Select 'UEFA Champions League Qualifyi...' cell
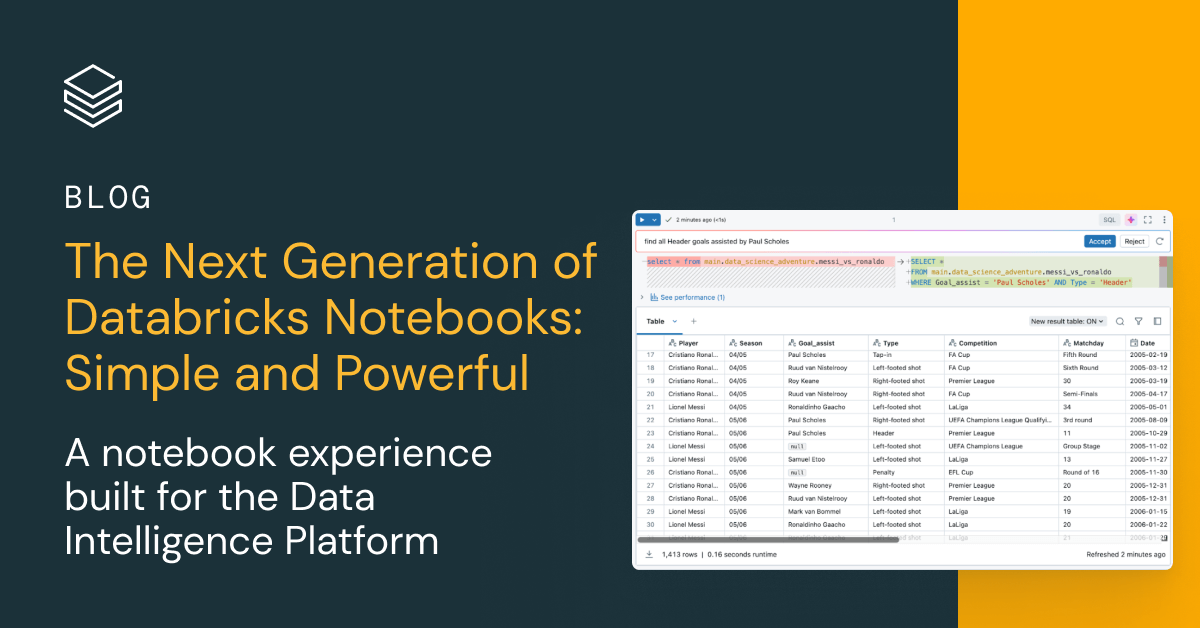This screenshot has height=628, width=1200. (1001, 420)
